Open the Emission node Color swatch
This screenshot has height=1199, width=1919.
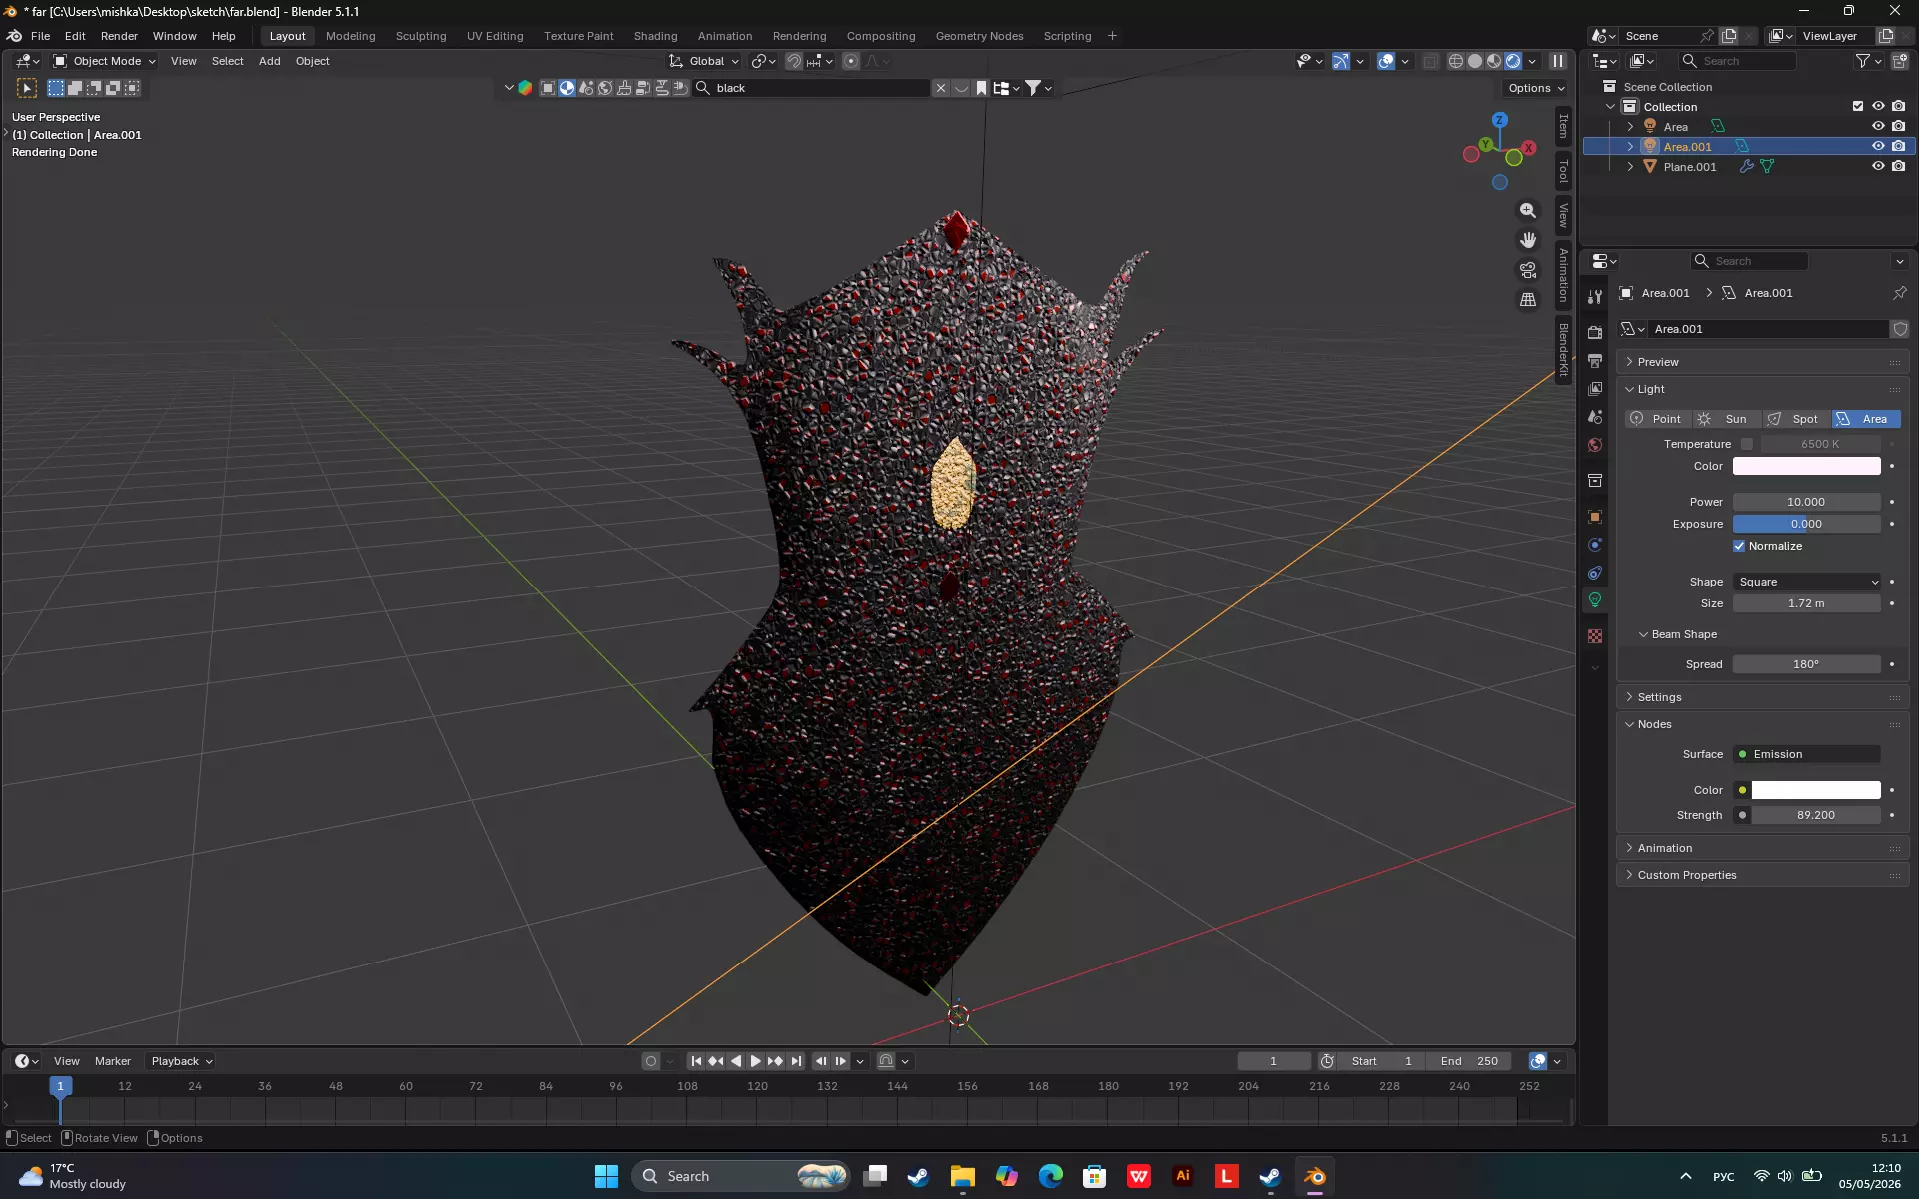tap(1816, 790)
